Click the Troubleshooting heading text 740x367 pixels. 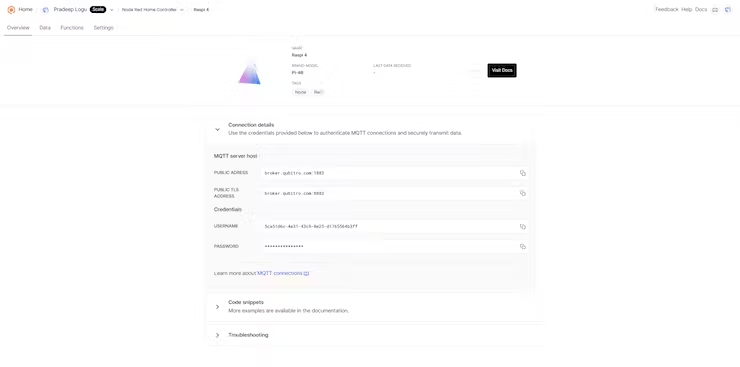(x=248, y=335)
